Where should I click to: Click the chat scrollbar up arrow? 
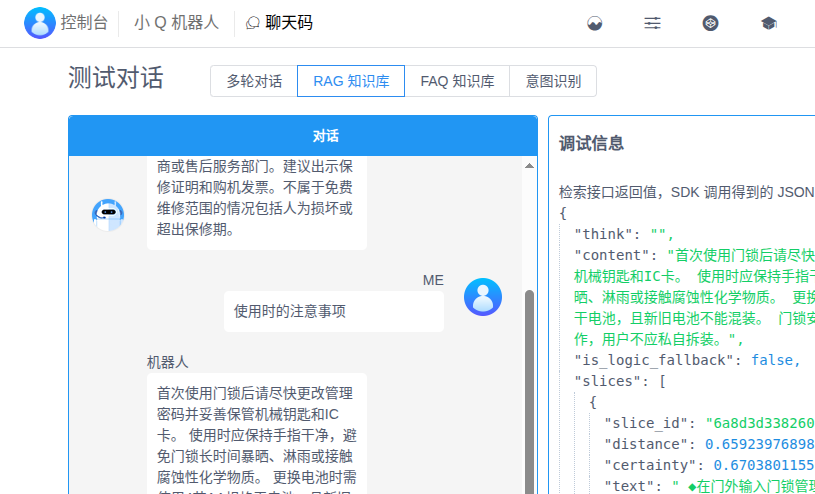[x=529, y=166]
